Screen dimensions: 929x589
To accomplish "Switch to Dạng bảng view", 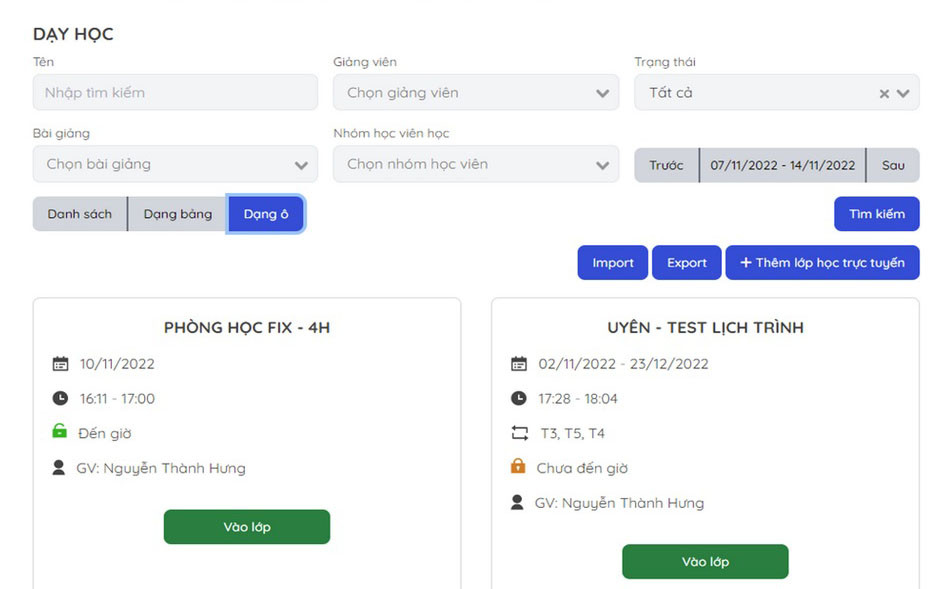I will [178, 214].
